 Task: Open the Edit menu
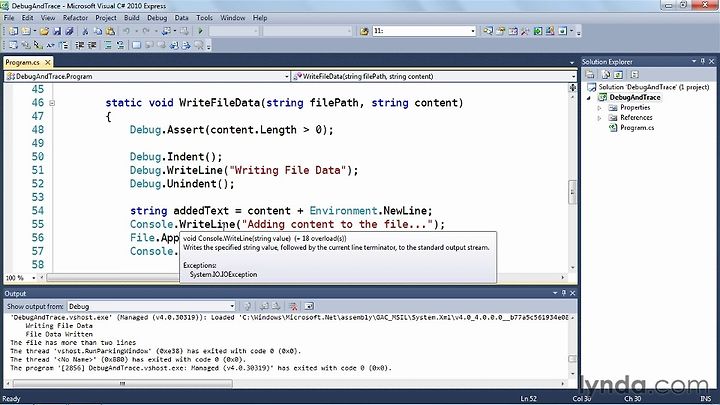pyautogui.click(x=28, y=17)
